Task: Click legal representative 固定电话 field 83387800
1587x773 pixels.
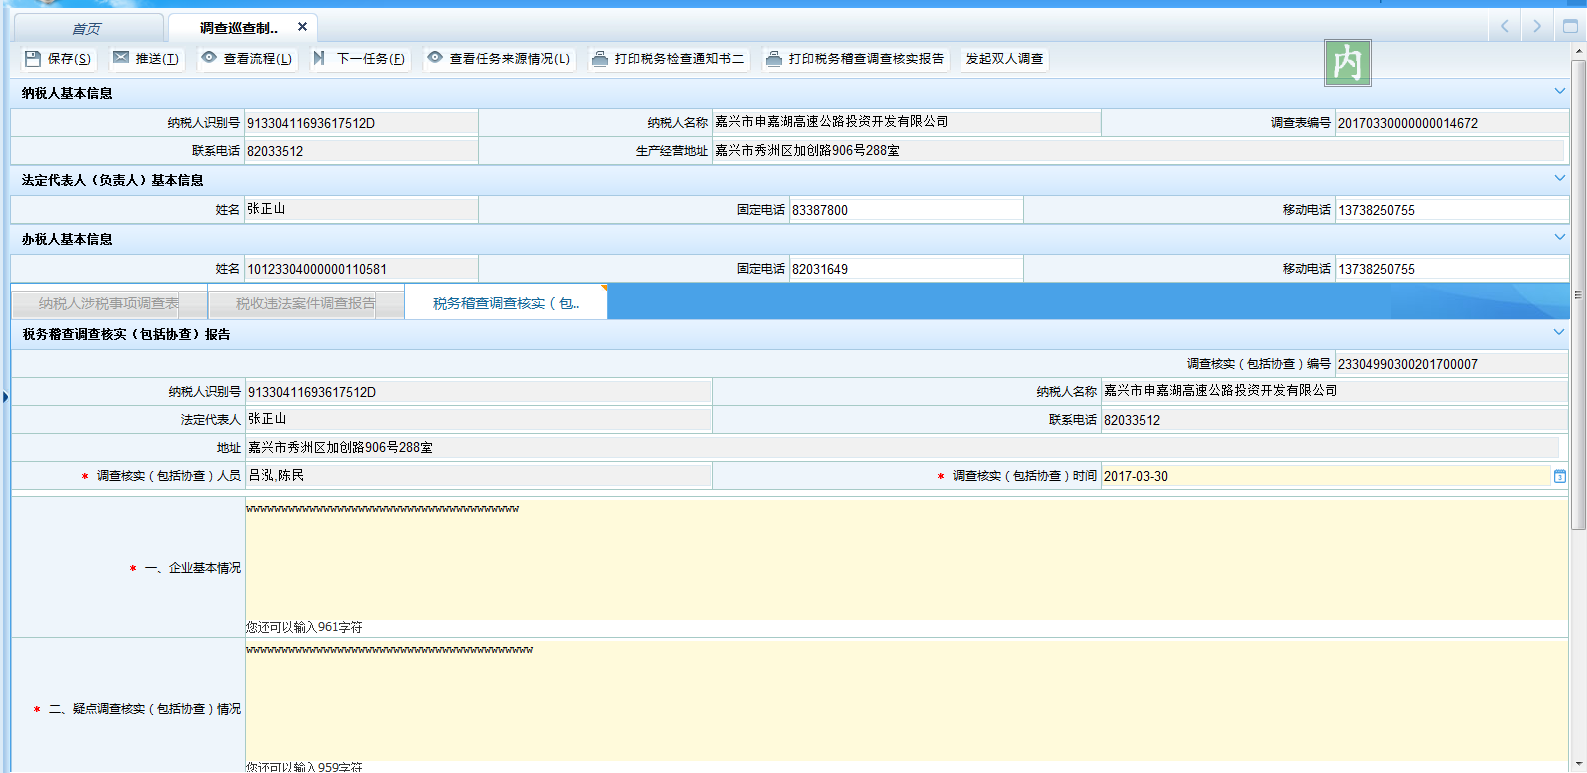Action: 906,210
